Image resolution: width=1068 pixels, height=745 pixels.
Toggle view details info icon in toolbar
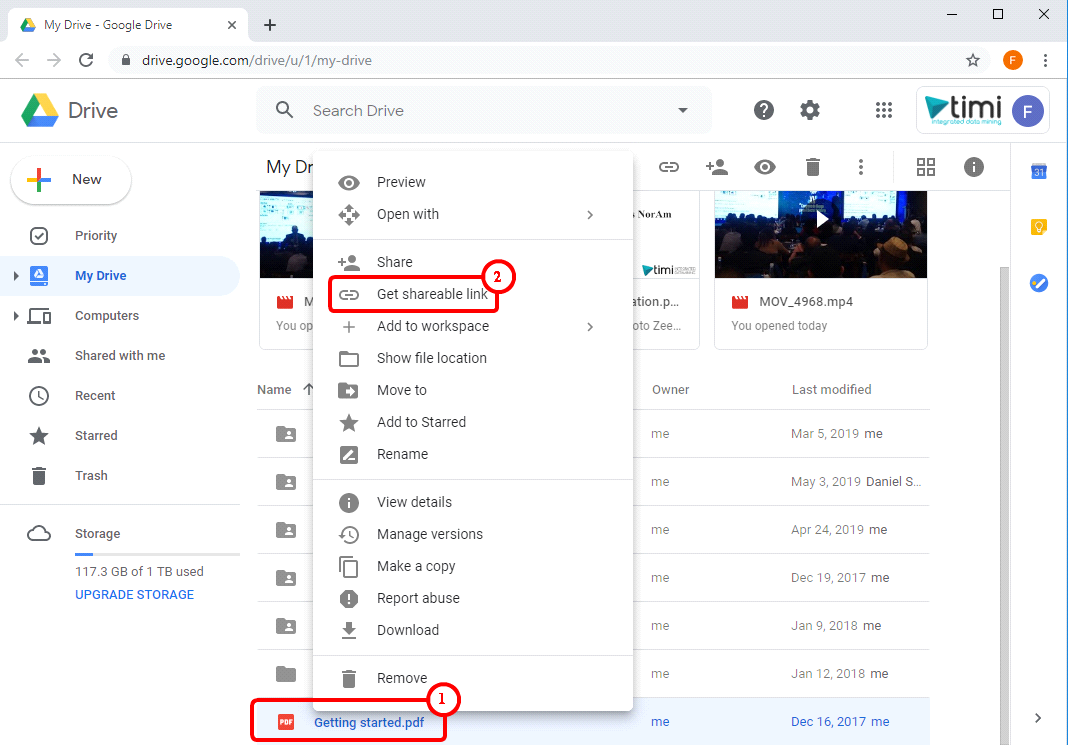pyautogui.click(x=973, y=167)
